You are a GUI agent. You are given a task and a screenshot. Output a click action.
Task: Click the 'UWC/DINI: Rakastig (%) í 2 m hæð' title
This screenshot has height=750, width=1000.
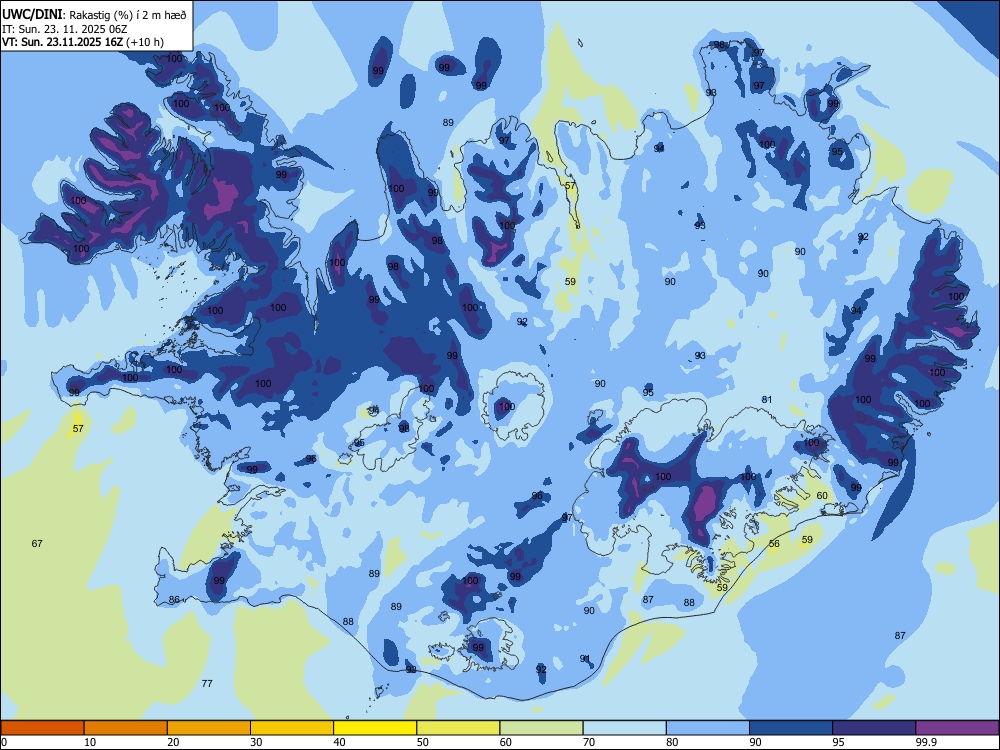pos(94,15)
